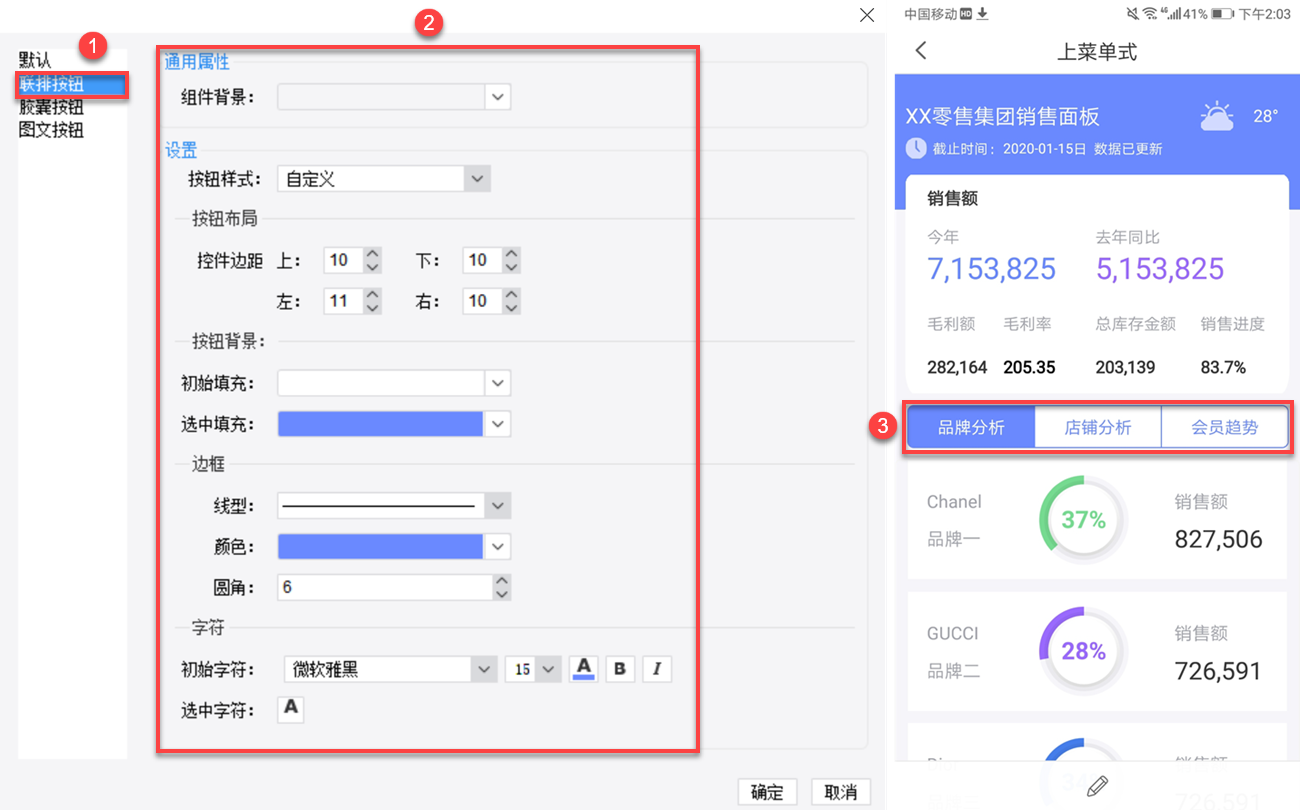Tap the Wi-Fi icon in phone status bar
This screenshot has height=810, width=1300.
point(1150,13)
